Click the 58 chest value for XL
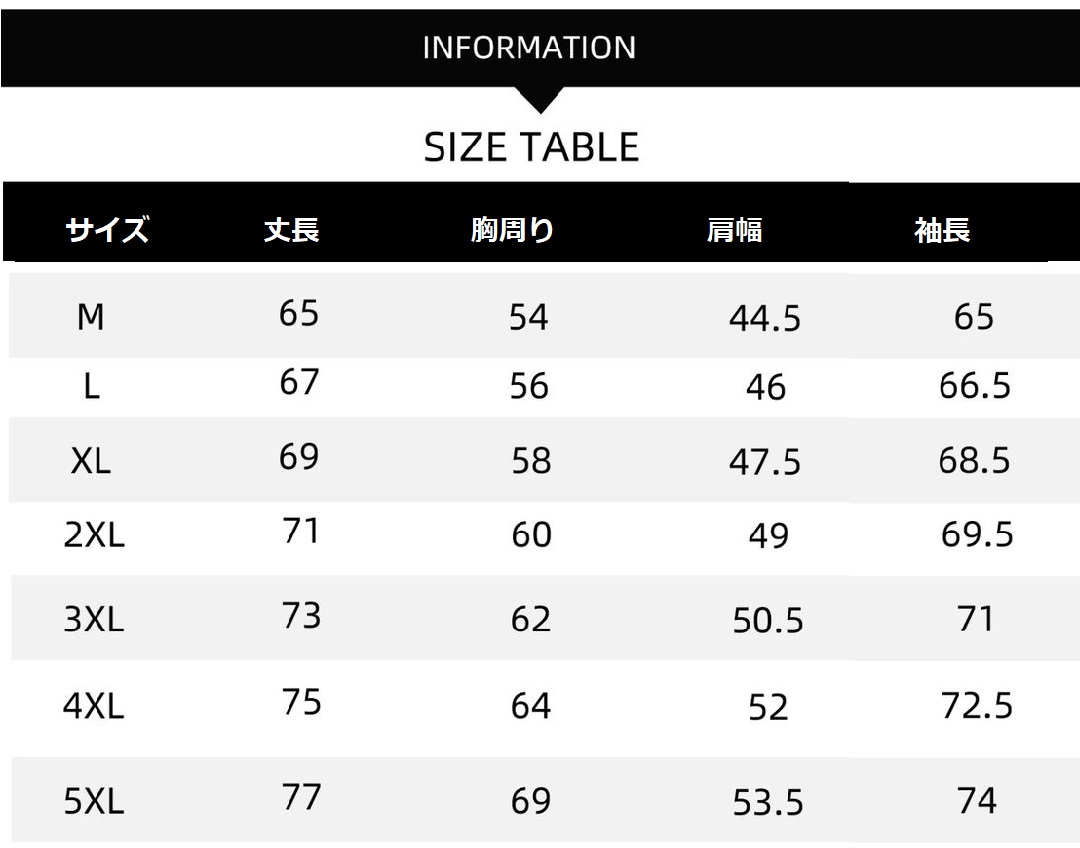The image size is (1080, 848). pos(531,460)
